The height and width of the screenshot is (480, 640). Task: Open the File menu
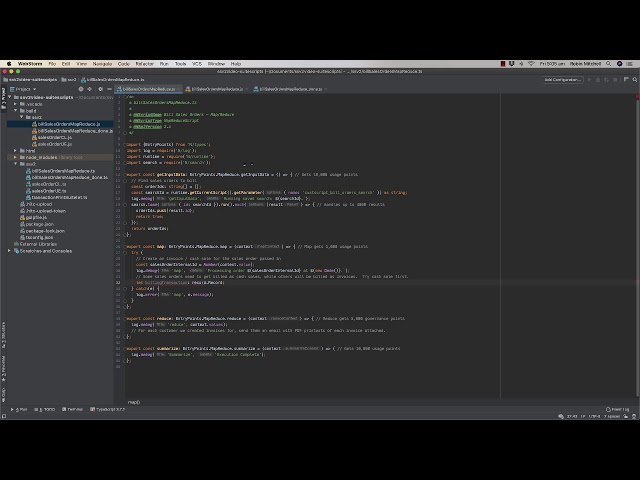pyautogui.click(x=52, y=64)
